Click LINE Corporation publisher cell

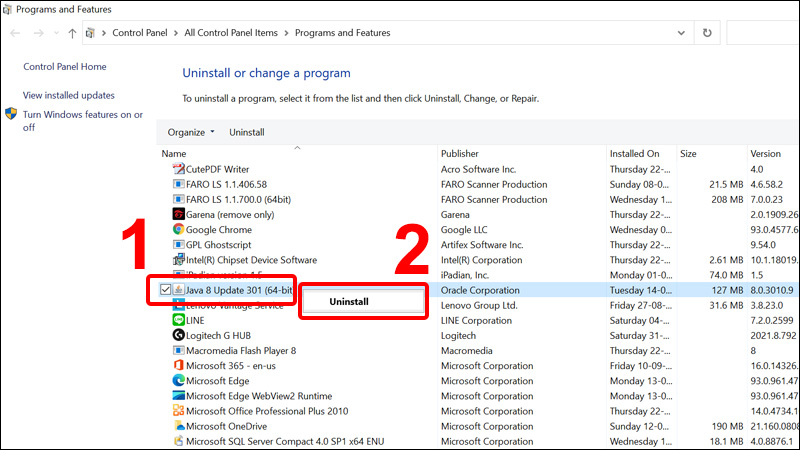click(x=476, y=320)
